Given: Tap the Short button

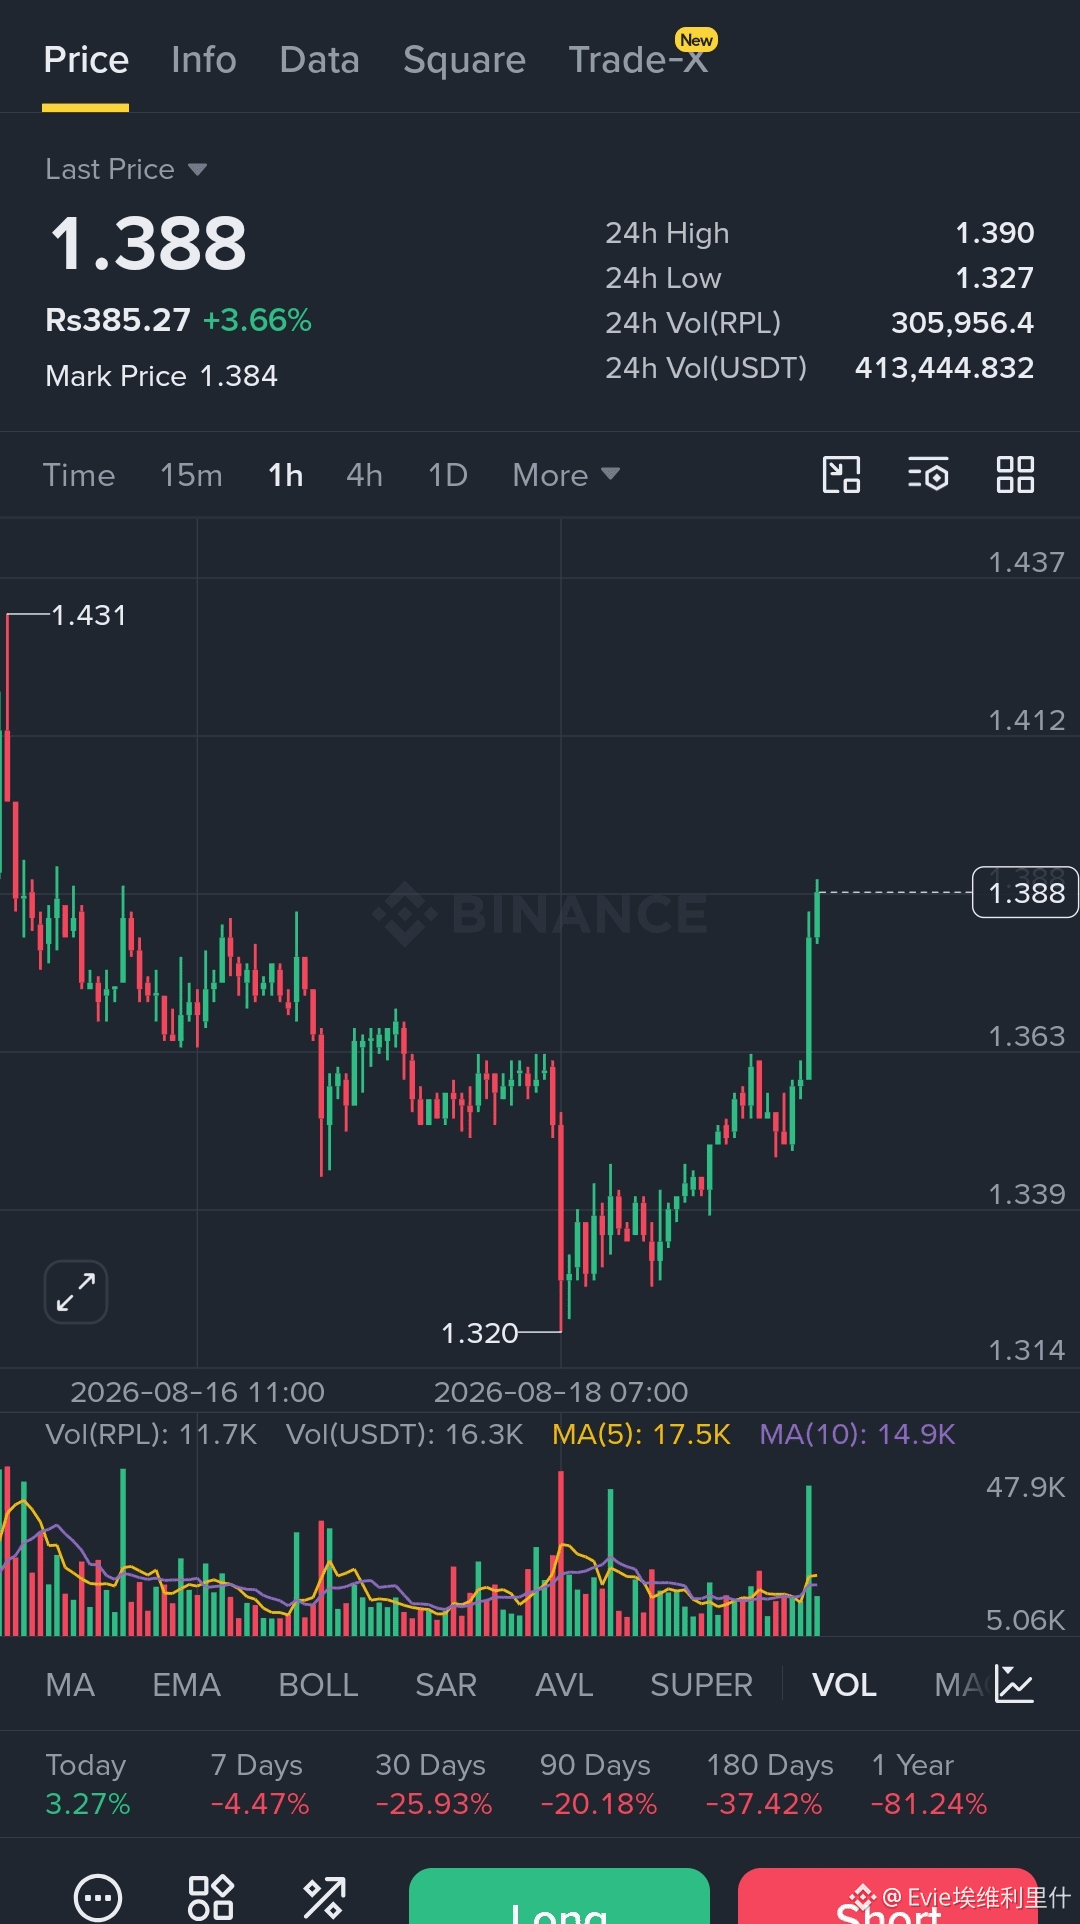Looking at the screenshot, I should tap(888, 1896).
